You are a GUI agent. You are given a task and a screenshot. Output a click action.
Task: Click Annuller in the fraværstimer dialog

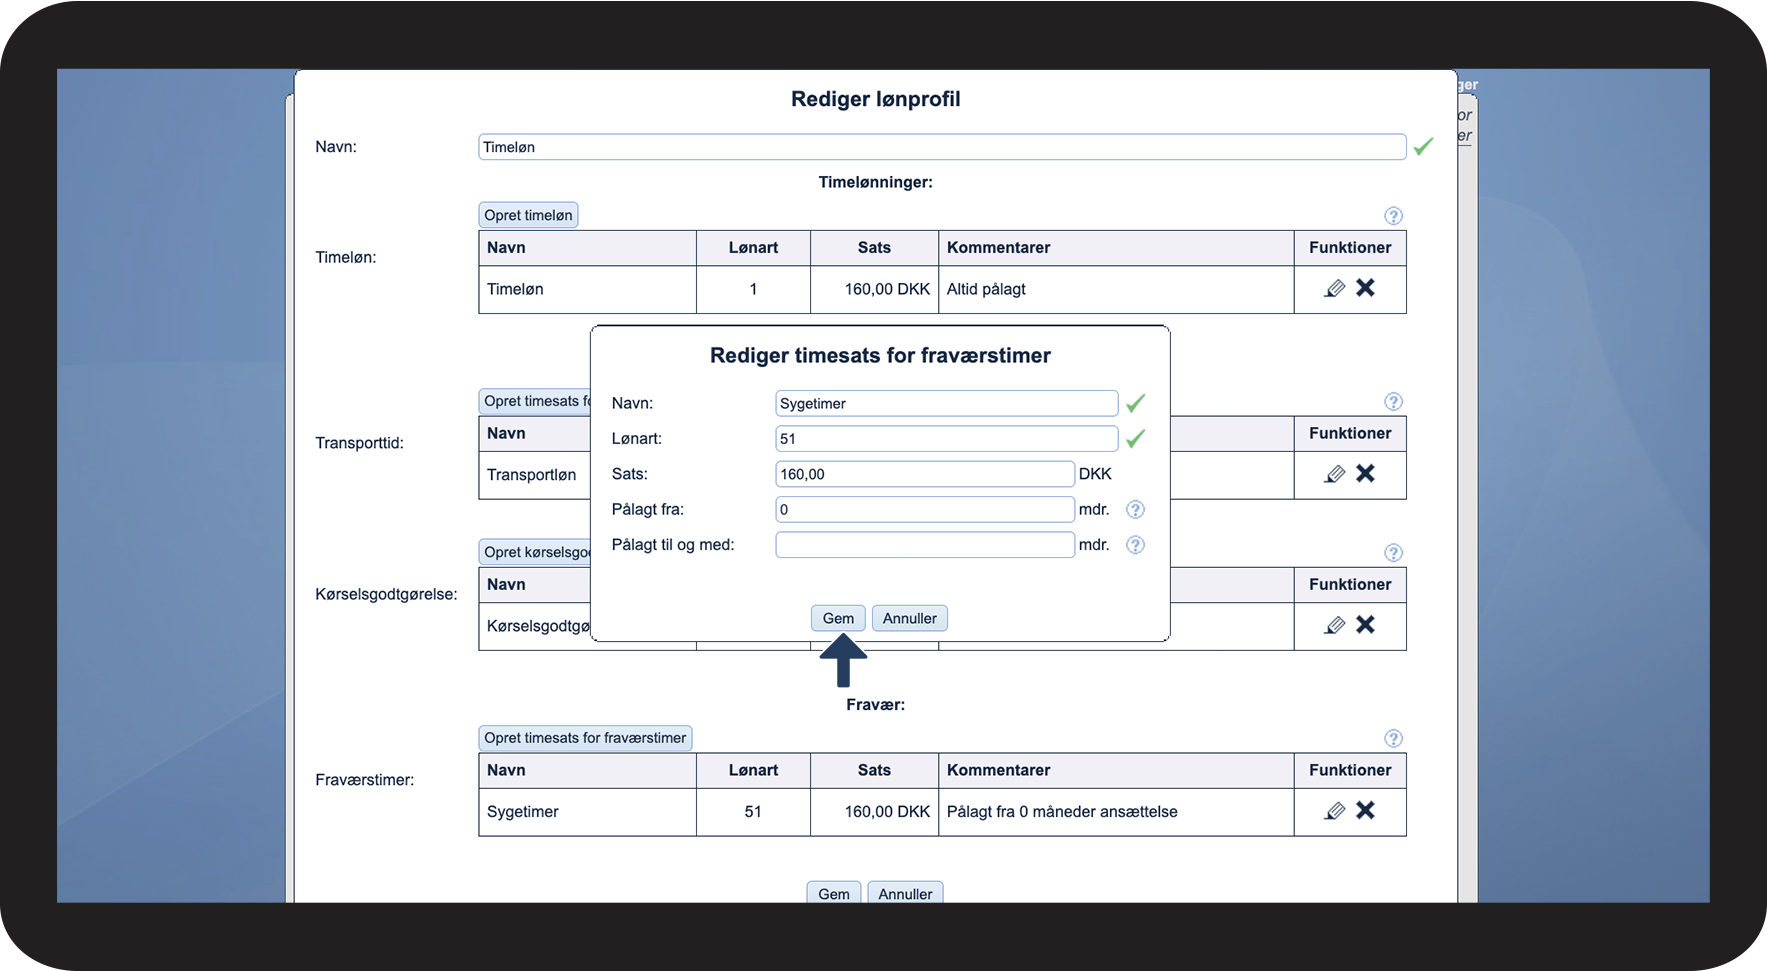(909, 619)
